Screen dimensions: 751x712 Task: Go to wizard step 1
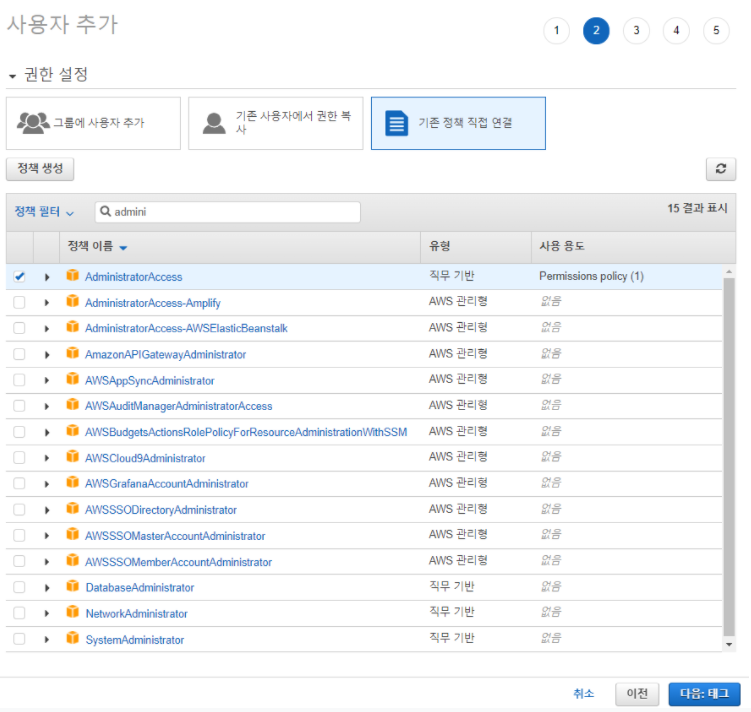[557, 31]
